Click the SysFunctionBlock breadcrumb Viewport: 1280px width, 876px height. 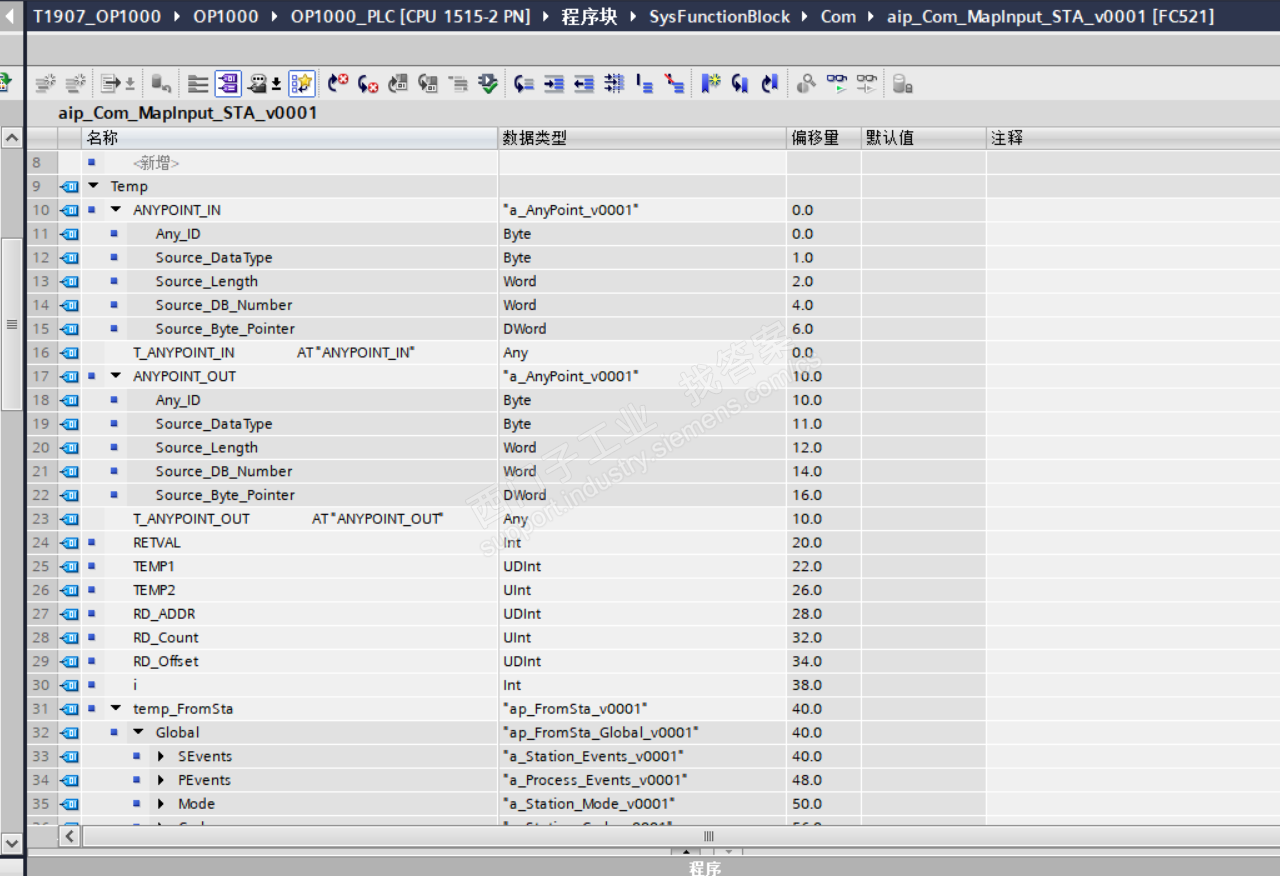point(720,17)
